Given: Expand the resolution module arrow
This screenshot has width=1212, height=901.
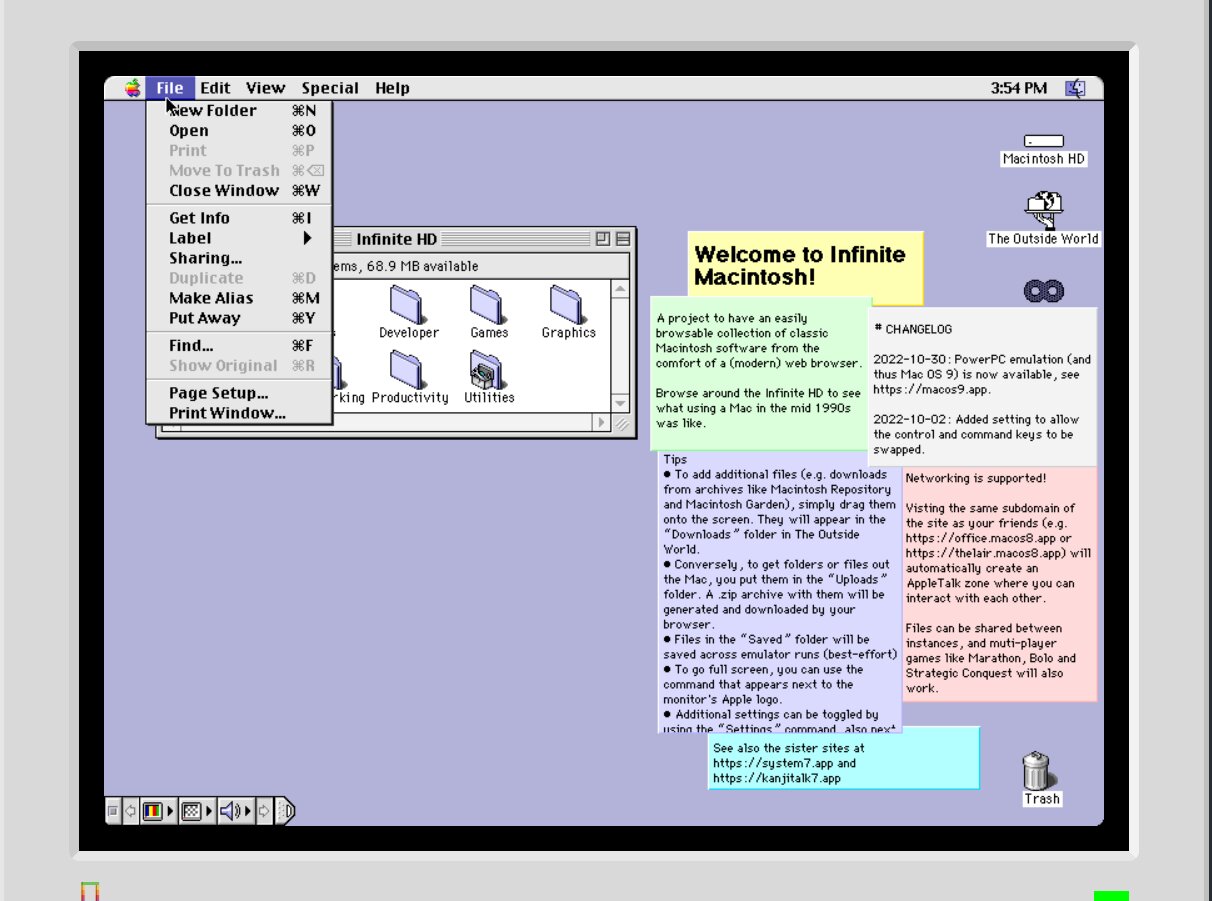Looking at the screenshot, I should pos(210,810).
